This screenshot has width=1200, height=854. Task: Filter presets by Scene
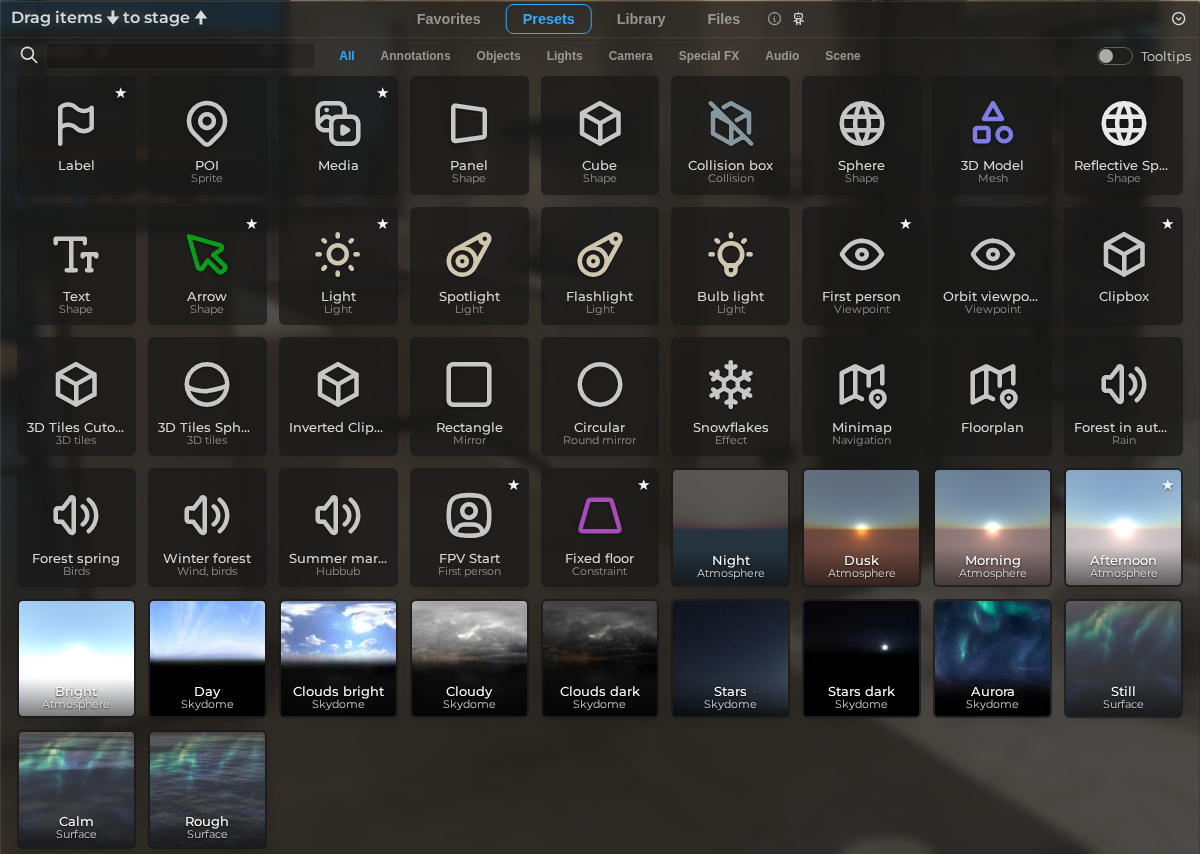coord(843,56)
